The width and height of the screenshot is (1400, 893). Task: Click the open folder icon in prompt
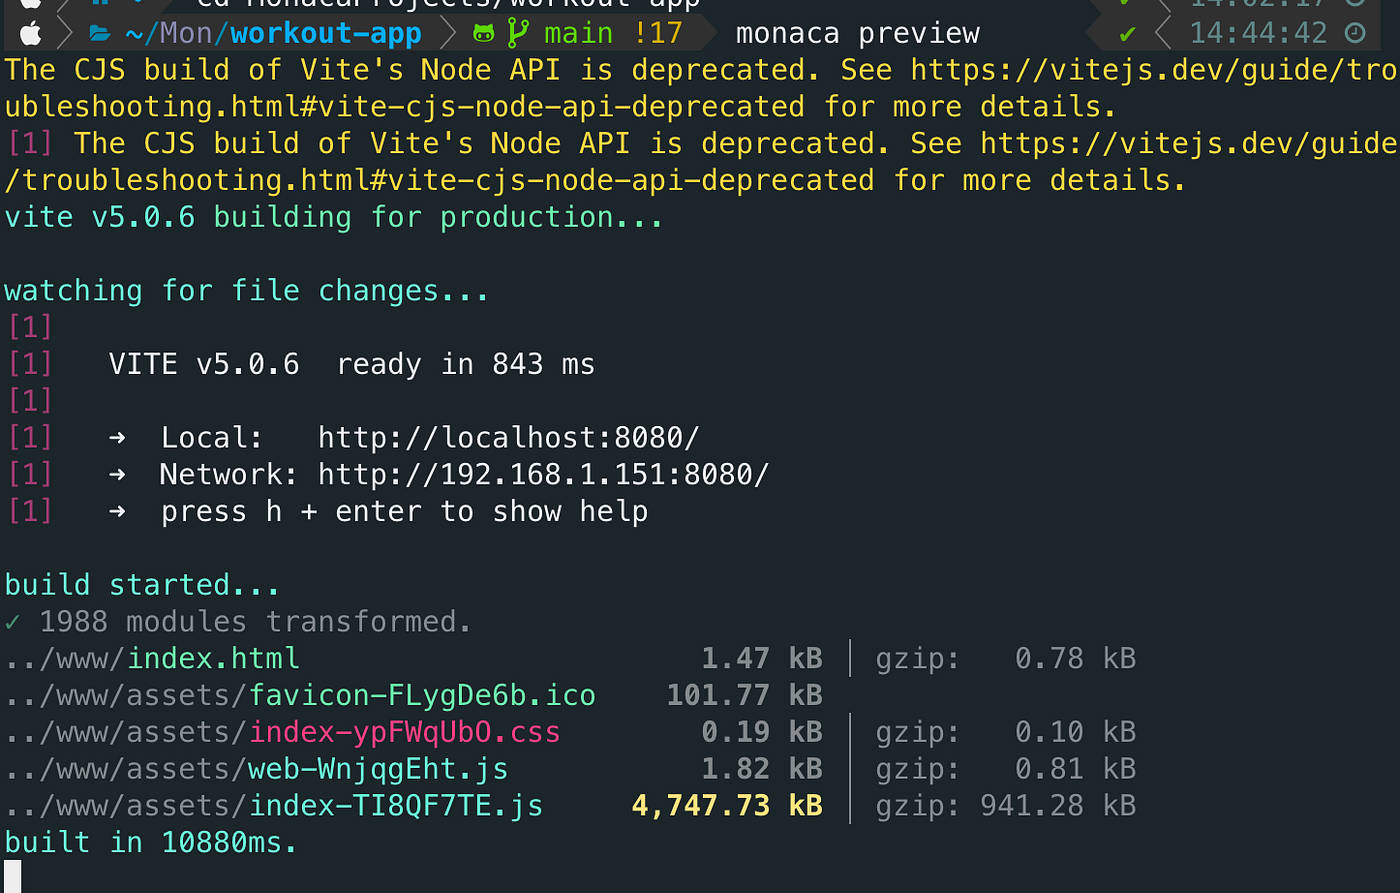pos(99,35)
